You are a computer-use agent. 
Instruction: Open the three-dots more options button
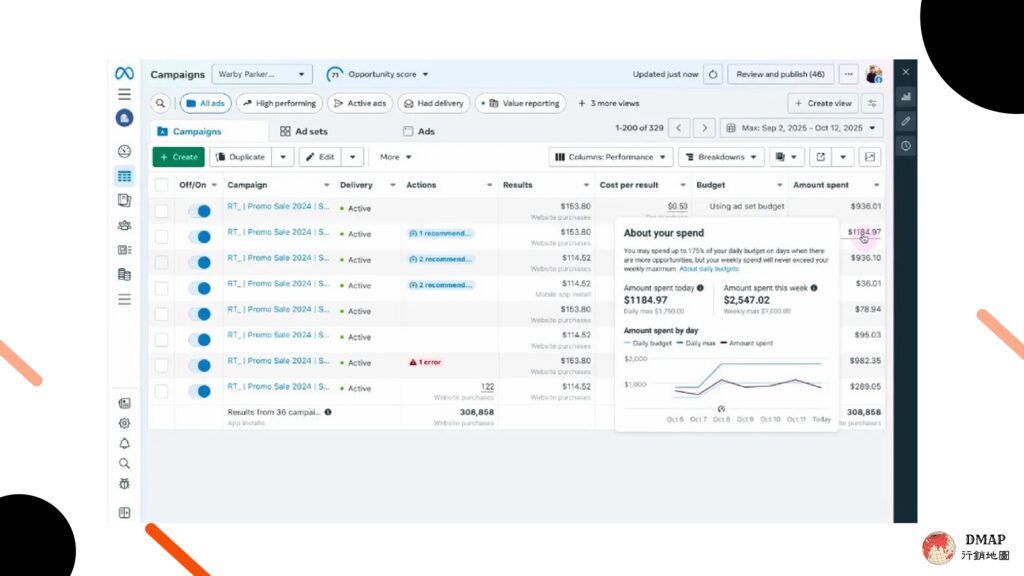[848, 74]
